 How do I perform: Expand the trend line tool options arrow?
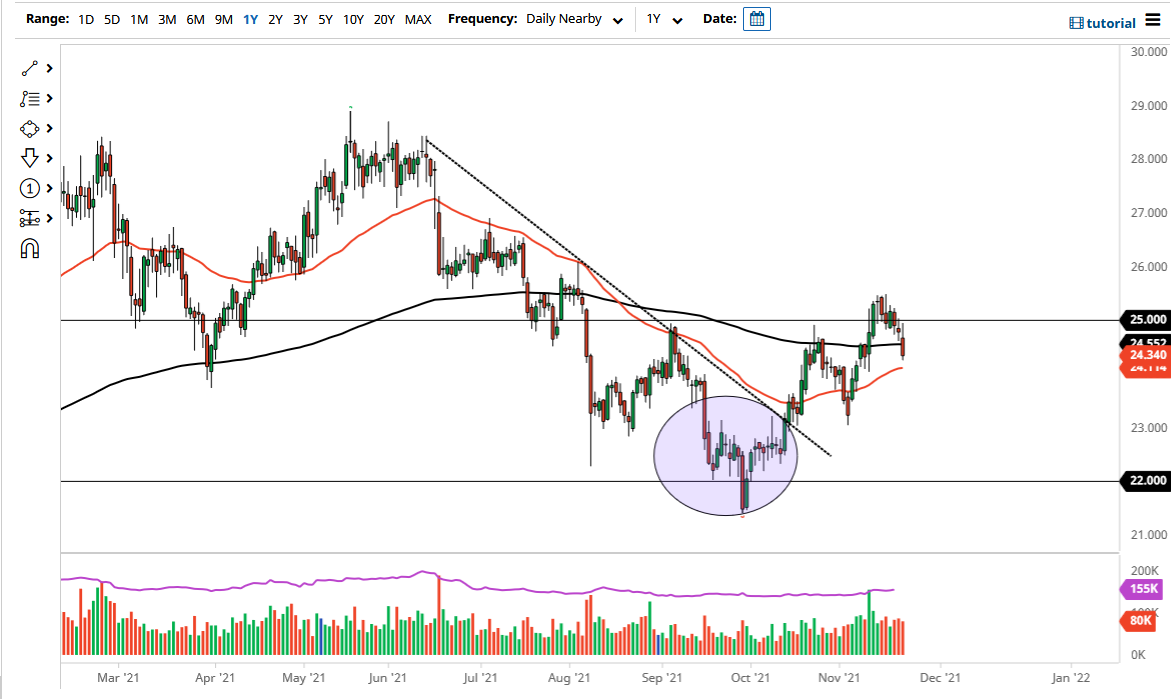49,69
